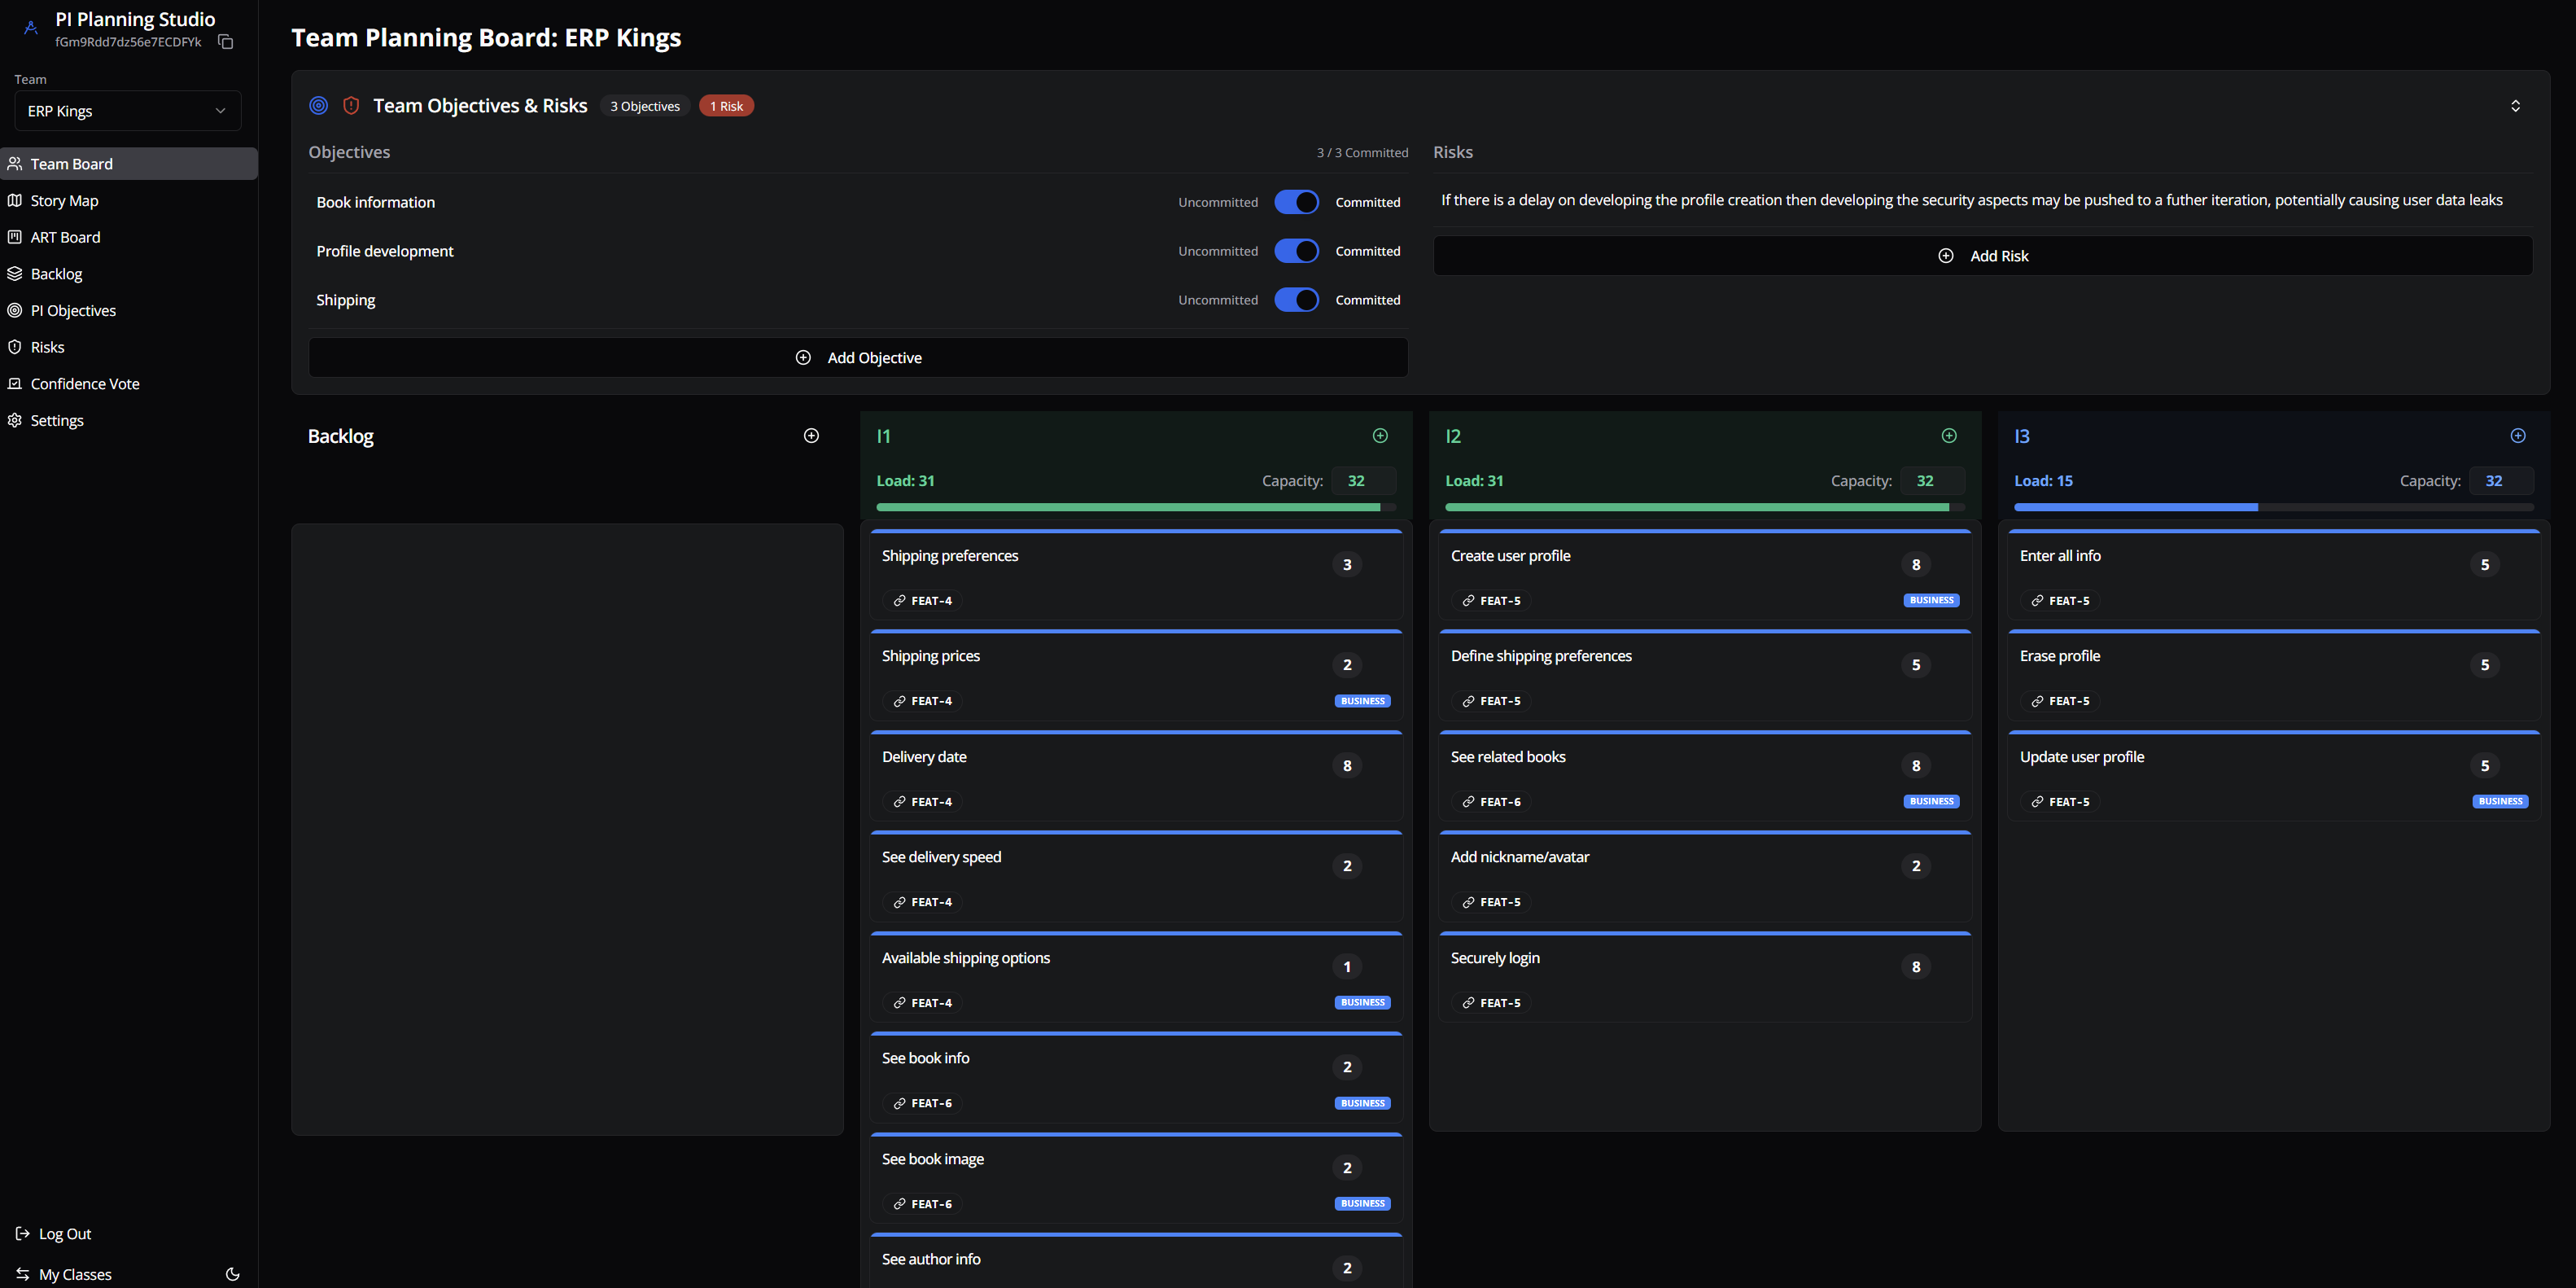Click Load: 15 text in I3
Image resolution: width=2576 pixels, height=1288 pixels.
pos(2043,481)
